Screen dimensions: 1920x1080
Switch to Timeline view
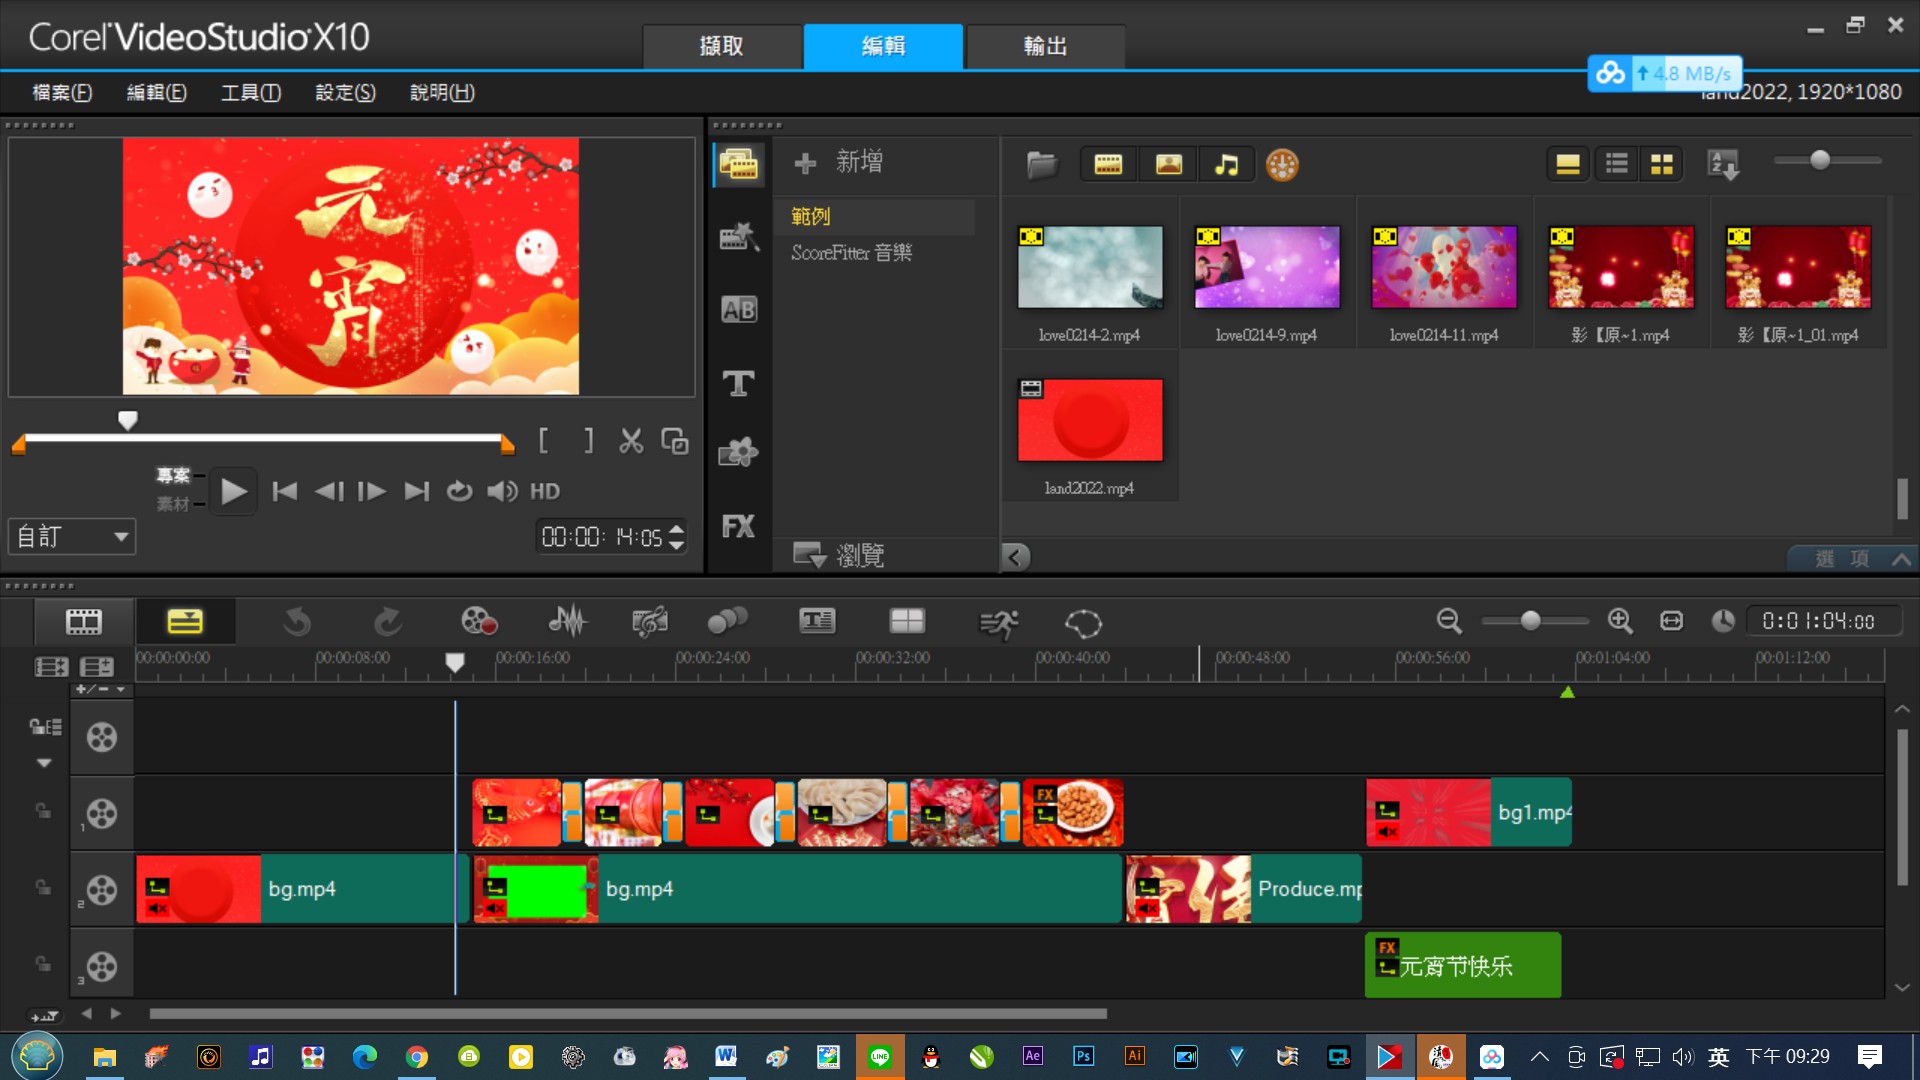[x=185, y=622]
